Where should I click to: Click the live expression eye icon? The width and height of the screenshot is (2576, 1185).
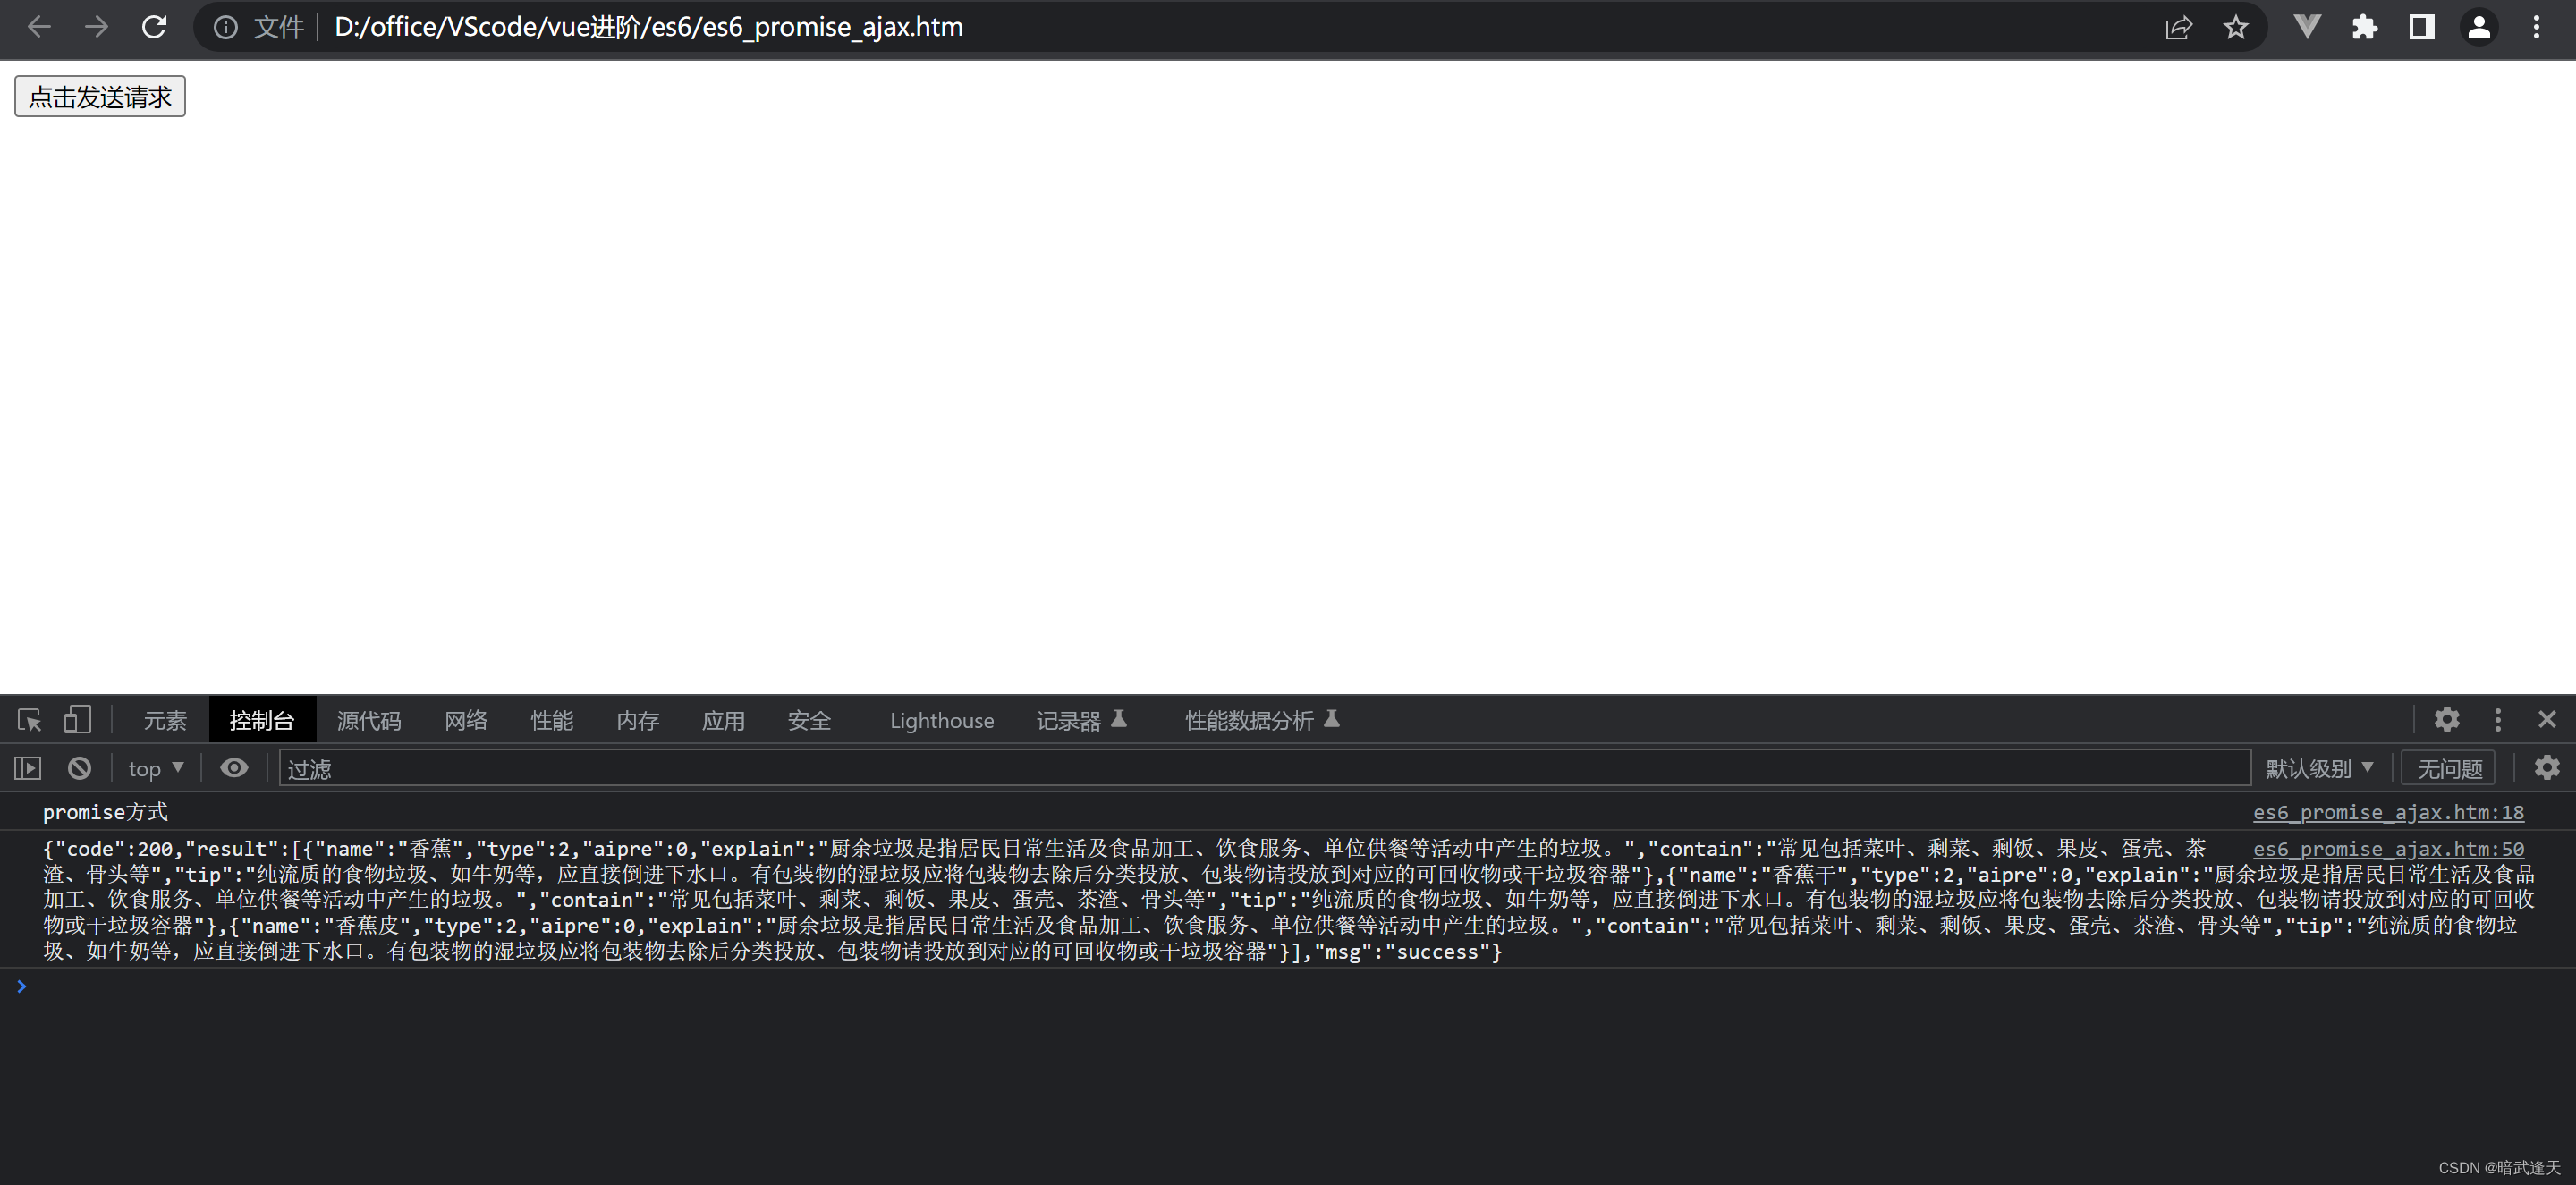(234, 768)
